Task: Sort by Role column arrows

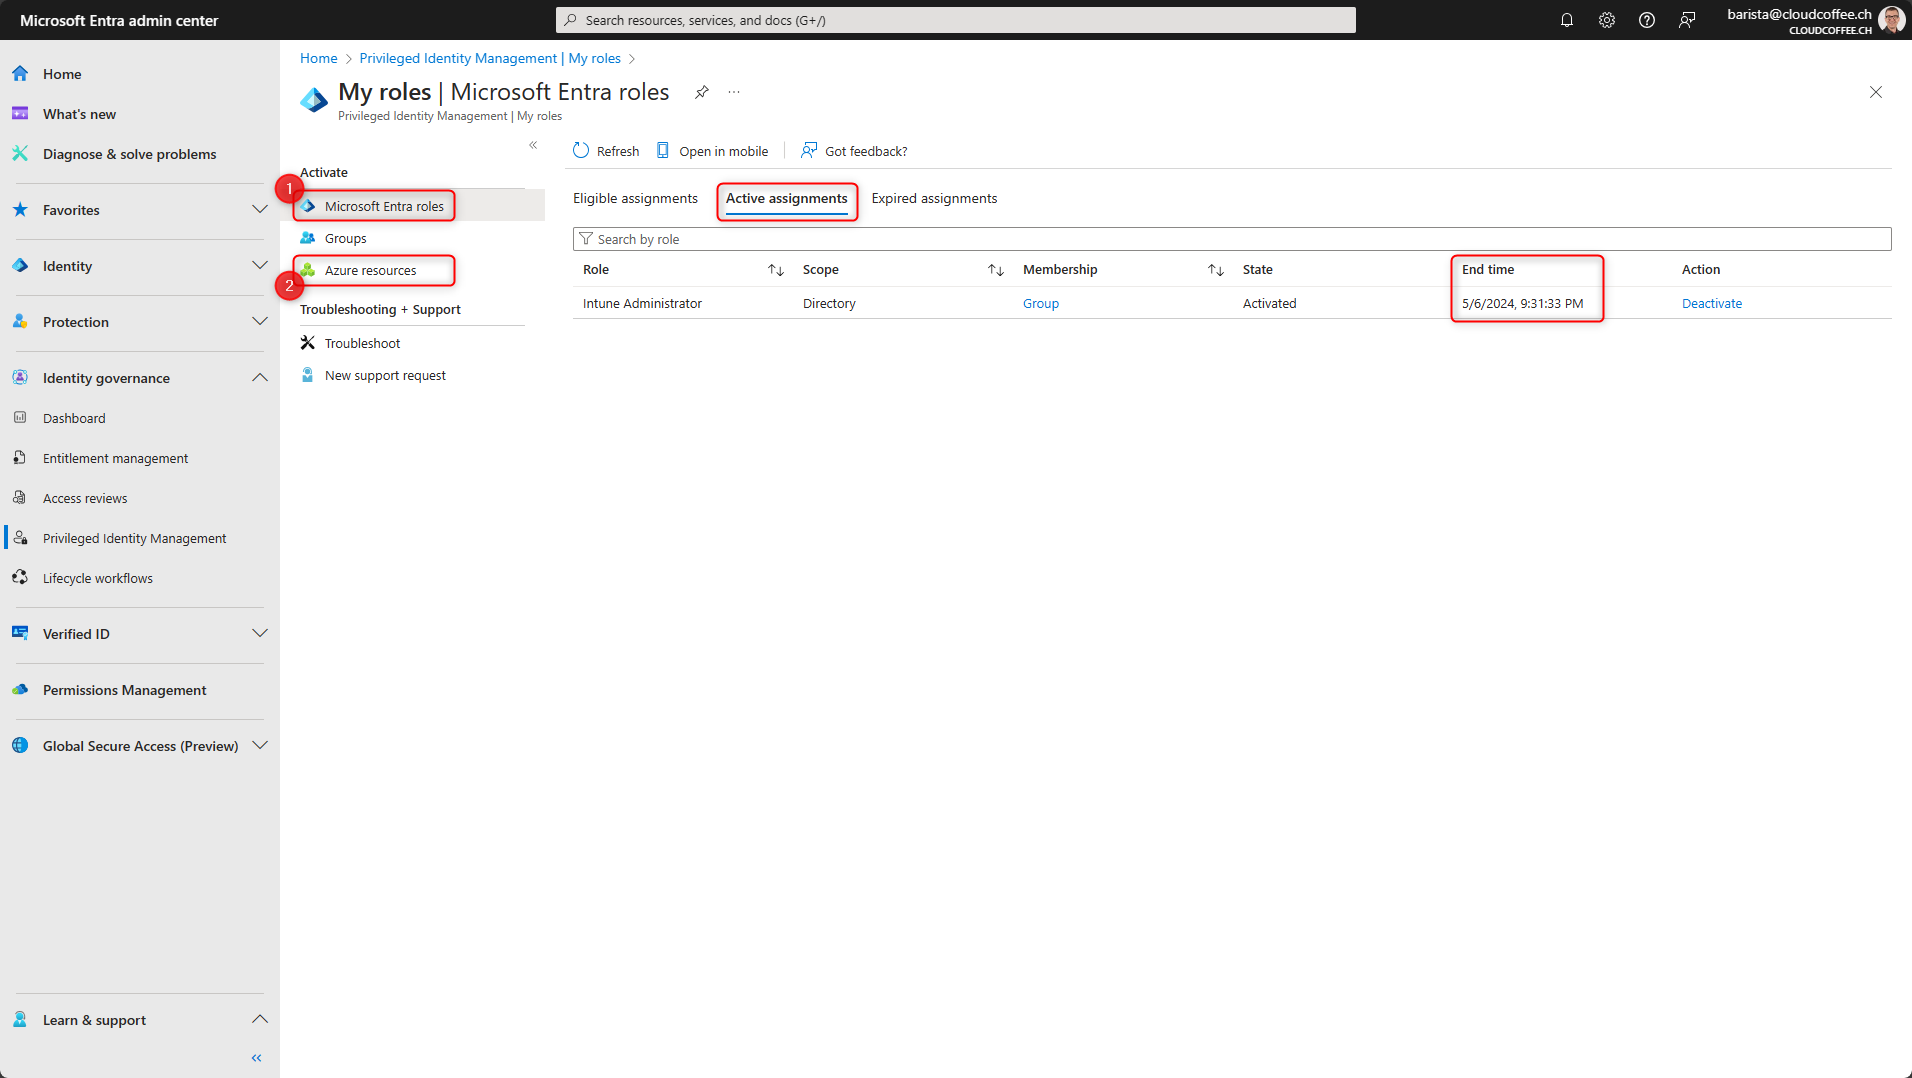Action: coord(776,270)
